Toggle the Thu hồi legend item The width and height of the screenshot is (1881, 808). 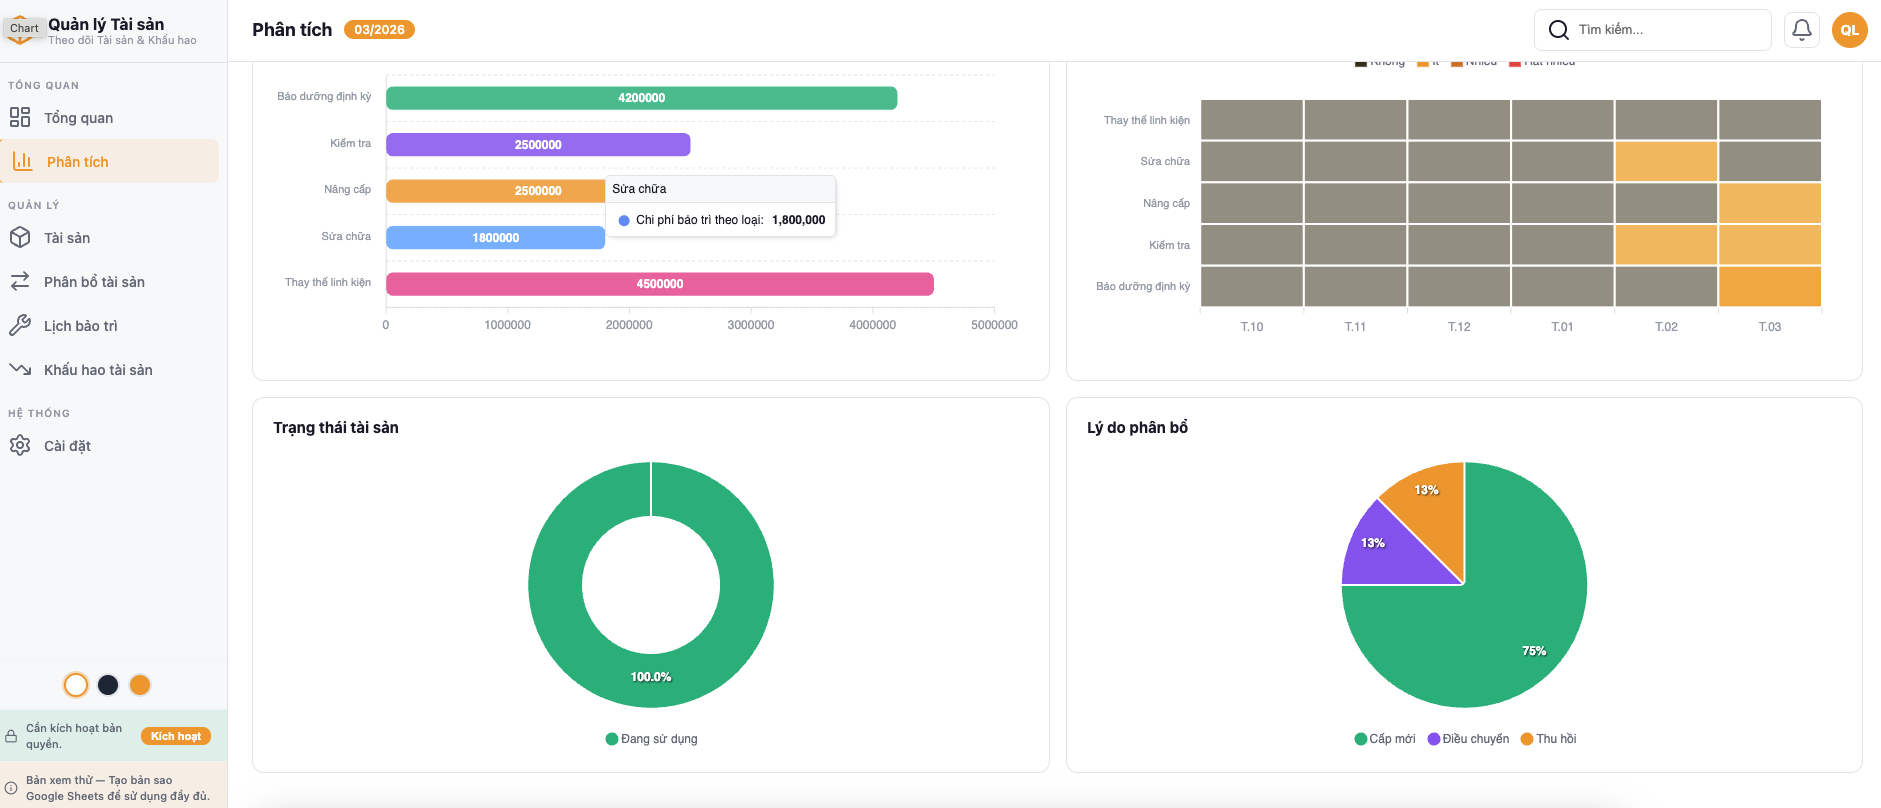tap(1548, 739)
